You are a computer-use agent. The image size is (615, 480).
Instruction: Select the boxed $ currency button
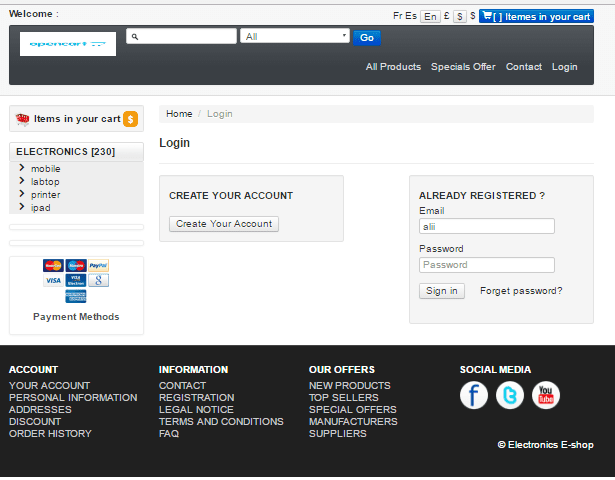point(459,16)
